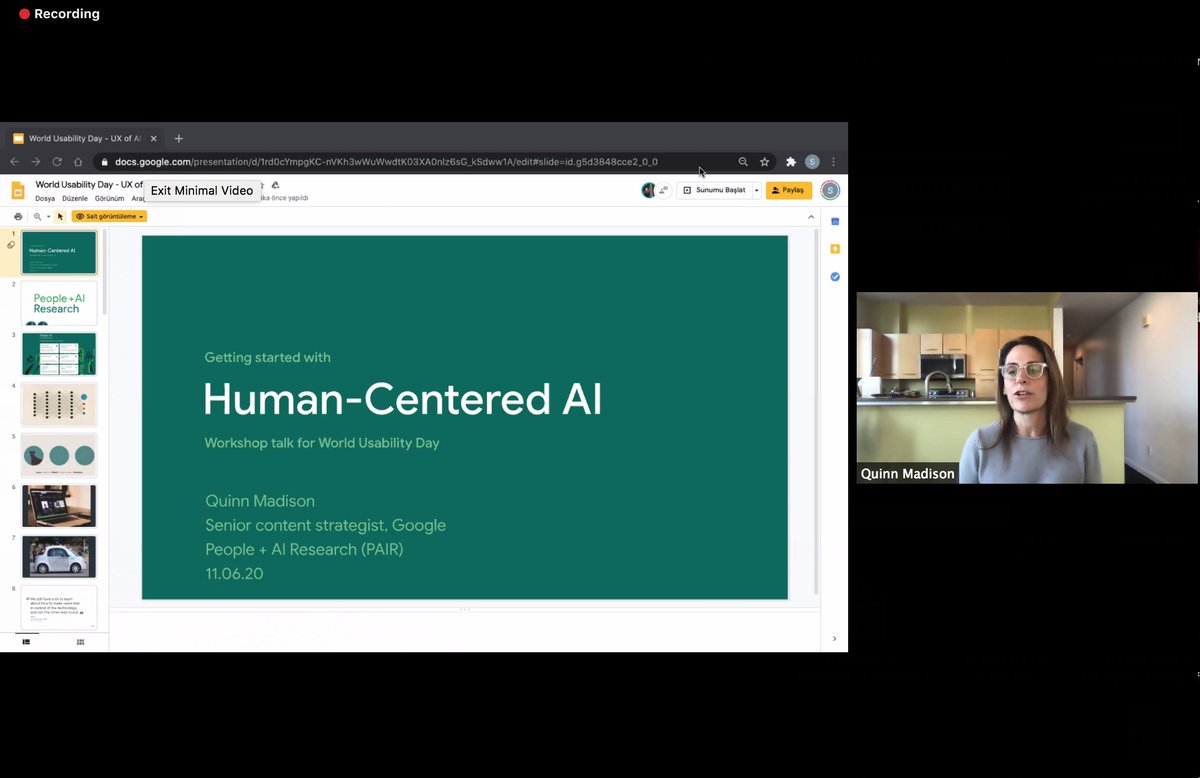
Task: Expand the Sunumu Başlat dropdown arrow
Action: click(x=757, y=190)
